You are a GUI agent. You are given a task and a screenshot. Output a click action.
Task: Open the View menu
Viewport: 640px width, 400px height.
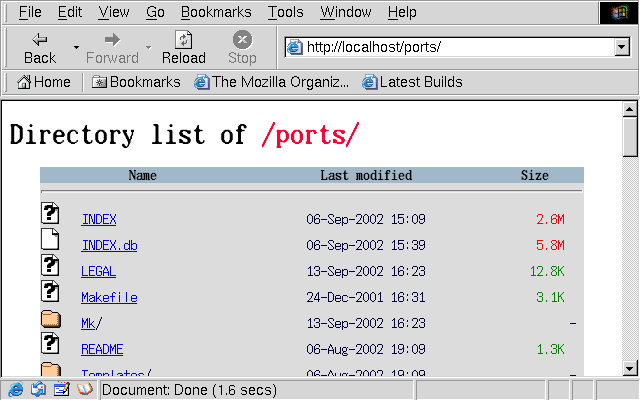tap(113, 12)
